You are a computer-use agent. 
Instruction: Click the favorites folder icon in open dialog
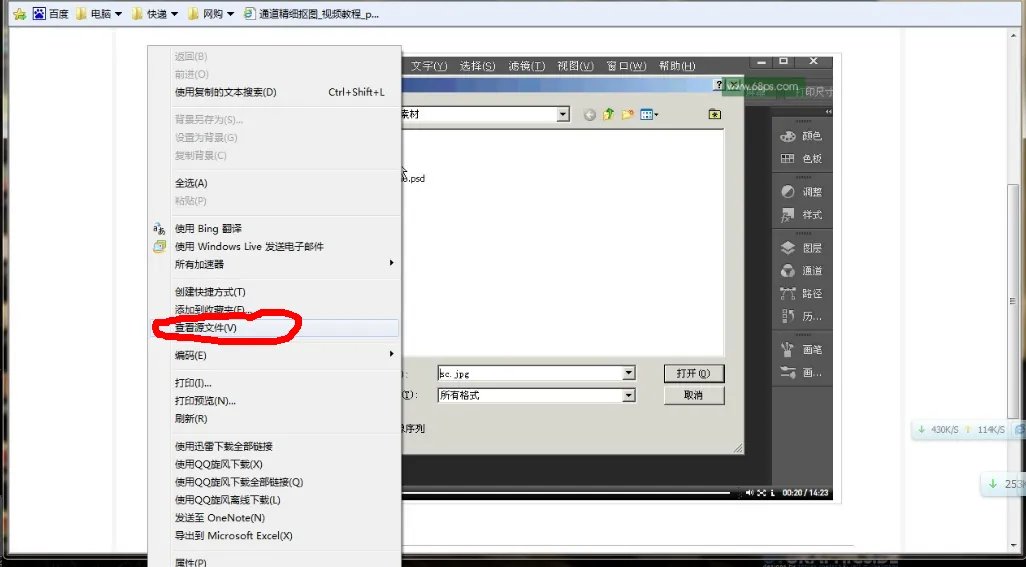(x=715, y=114)
